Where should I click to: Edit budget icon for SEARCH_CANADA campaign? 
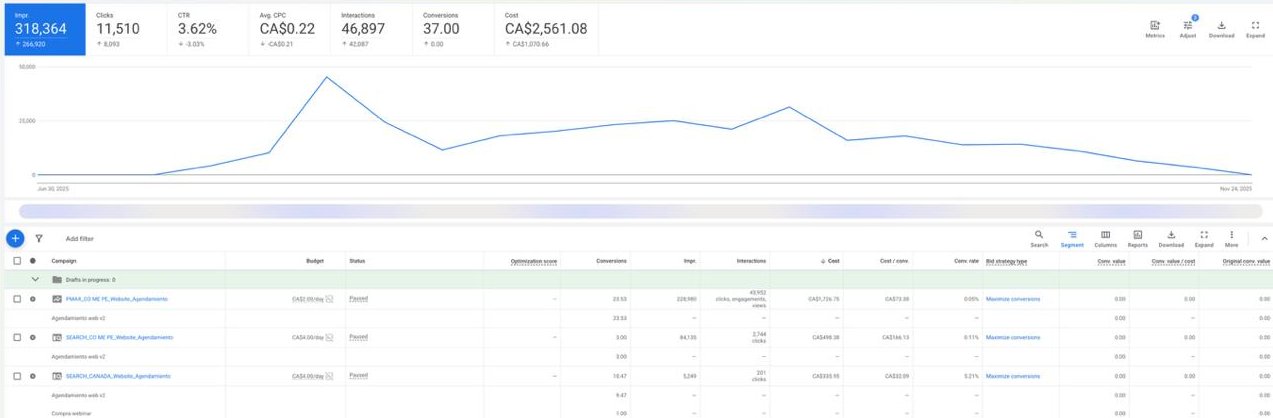click(329, 376)
